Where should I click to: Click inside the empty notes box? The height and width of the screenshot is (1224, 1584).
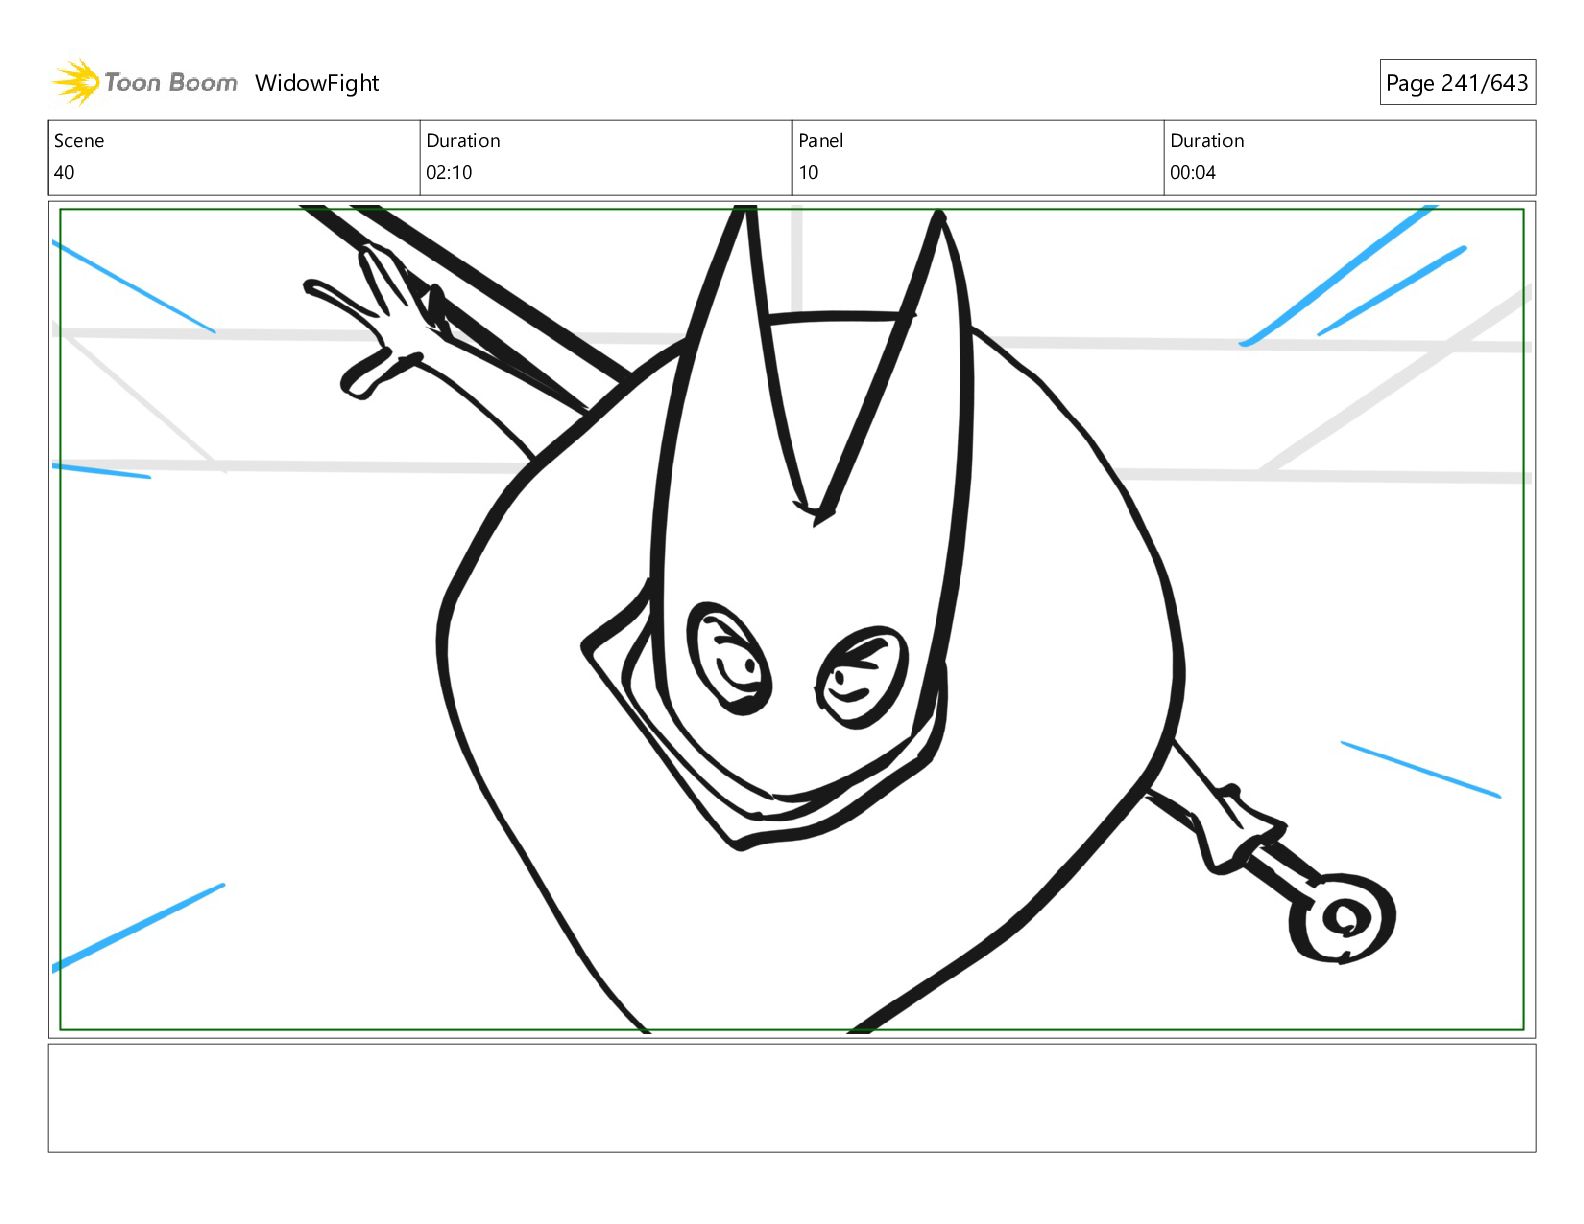pyautogui.click(x=791, y=1098)
